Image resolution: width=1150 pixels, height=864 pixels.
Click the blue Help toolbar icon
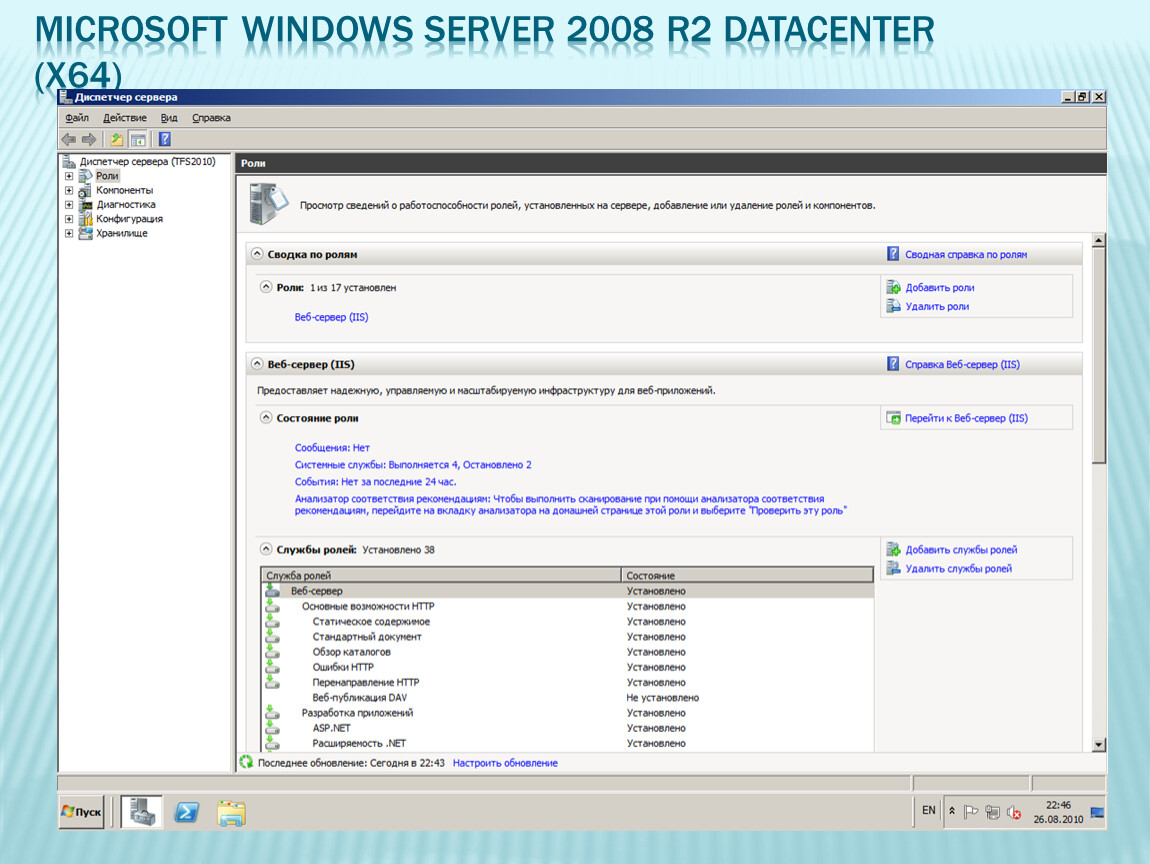click(x=165, y=139)
